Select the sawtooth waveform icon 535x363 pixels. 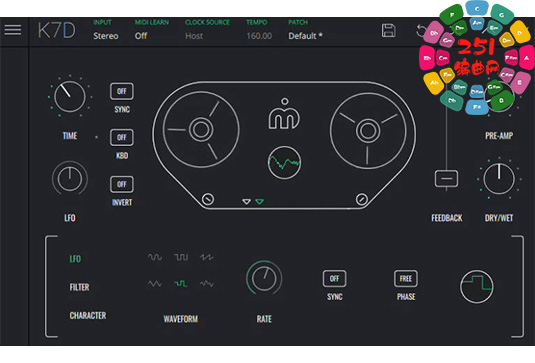(206, 257)
